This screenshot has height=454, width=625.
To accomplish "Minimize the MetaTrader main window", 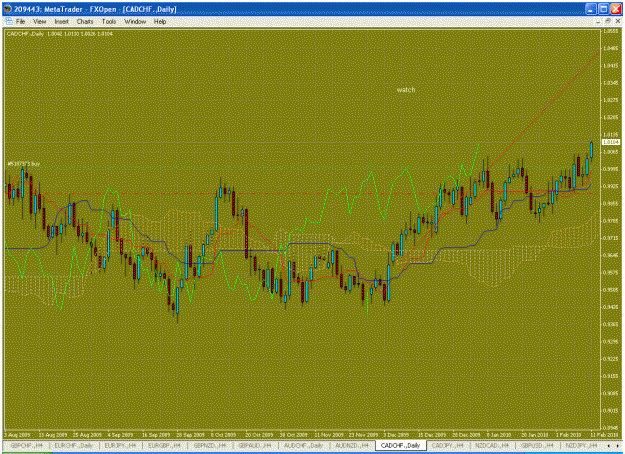I will coord(591,9).
